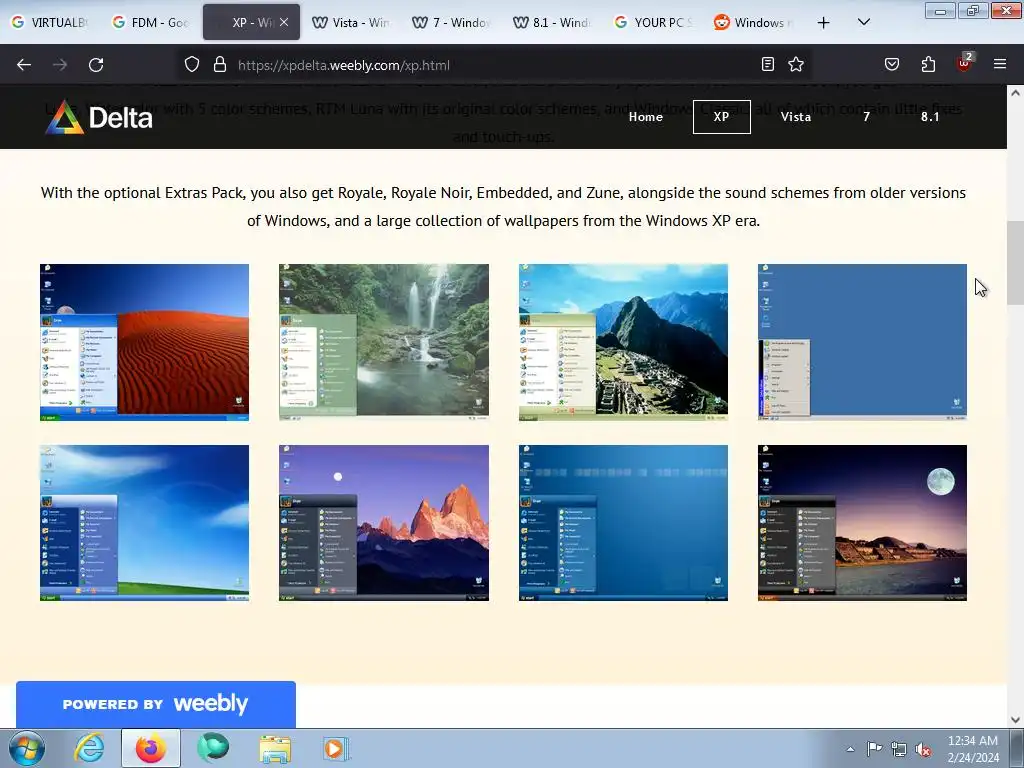
Task: Switch to FDM Google tab
Action: coord(150,22)
